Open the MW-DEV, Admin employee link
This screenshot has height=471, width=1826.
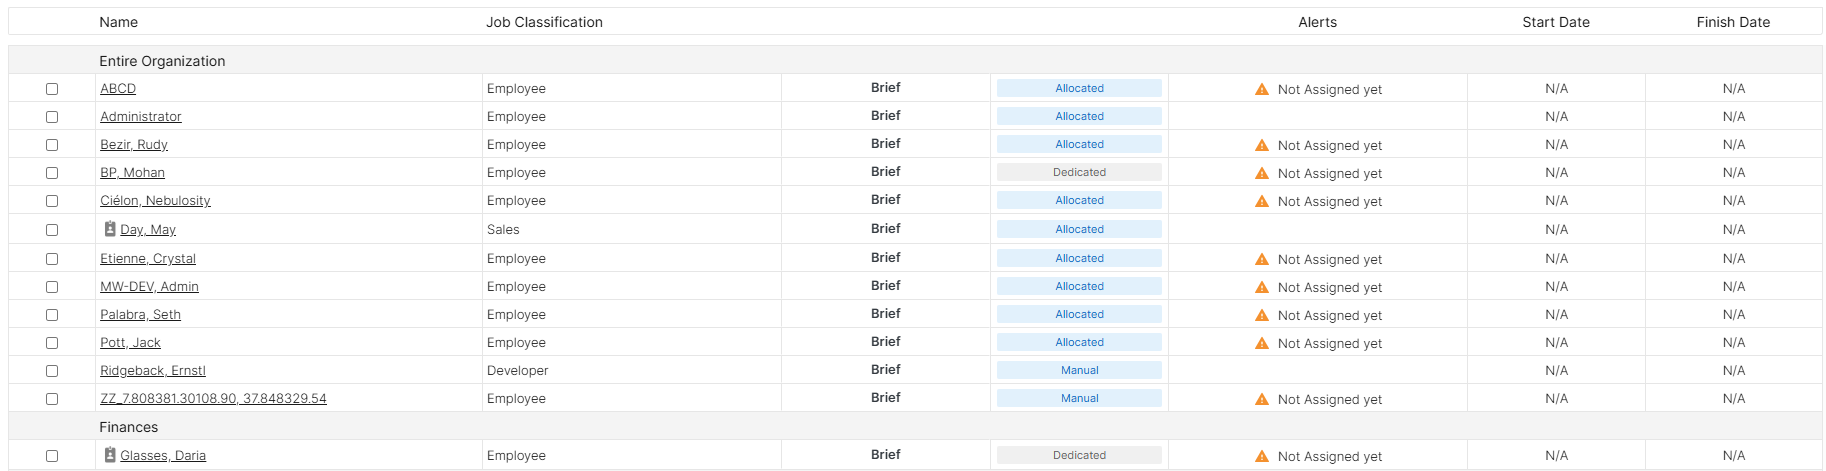coord(149,287)
